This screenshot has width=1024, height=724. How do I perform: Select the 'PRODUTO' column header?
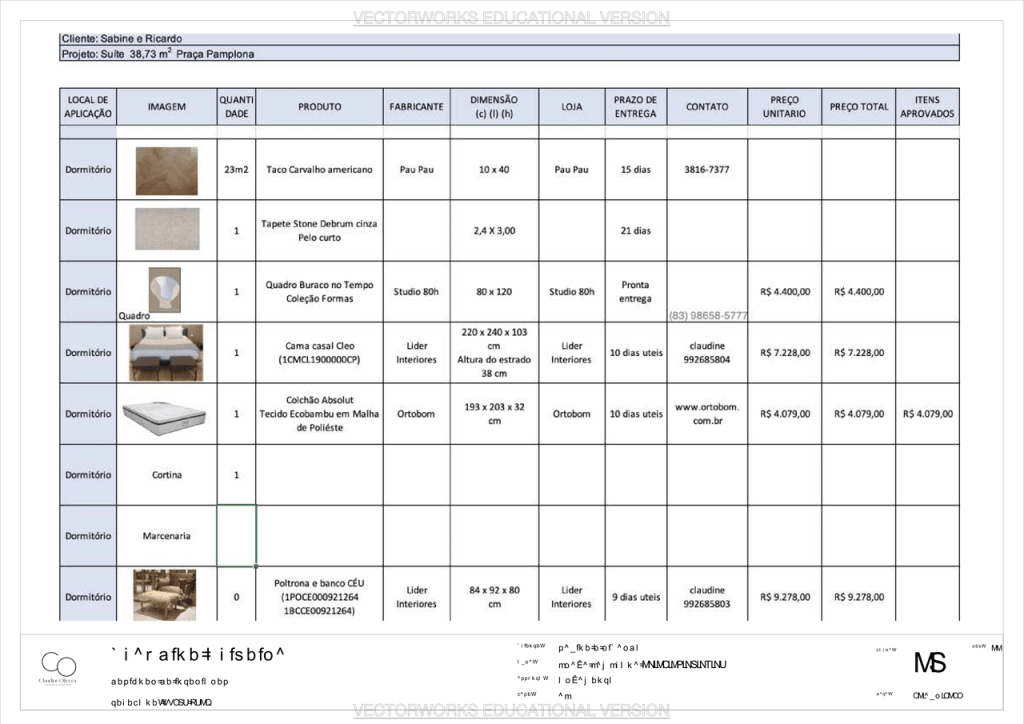point(319,106)
